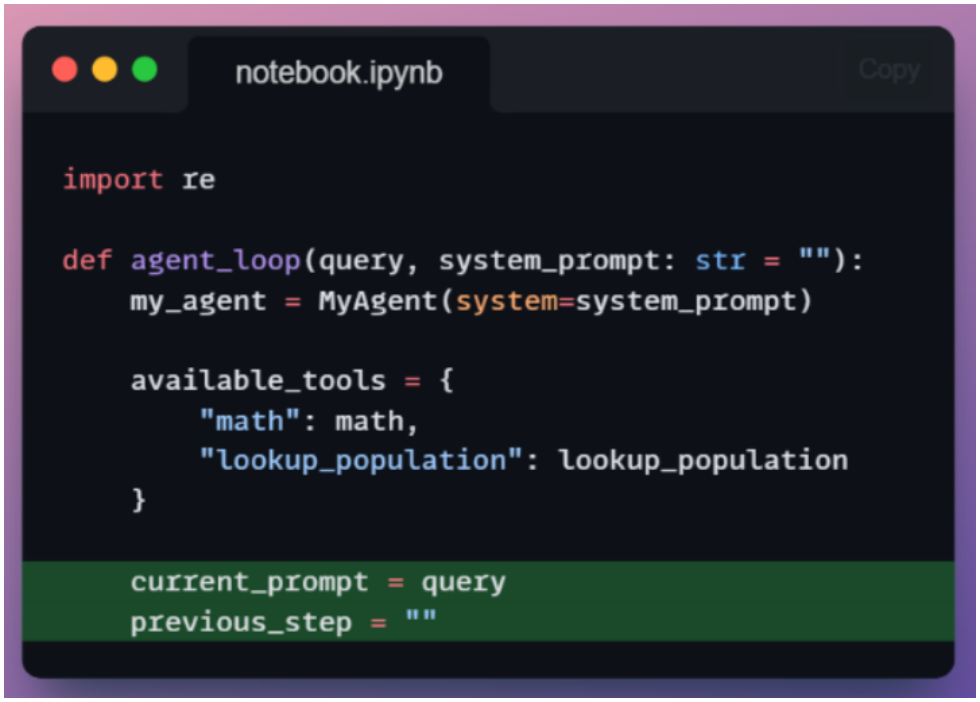Click the highlighted current_prompt variable
The width and height of the screenshot is (980, 702).
click(249, 583)
